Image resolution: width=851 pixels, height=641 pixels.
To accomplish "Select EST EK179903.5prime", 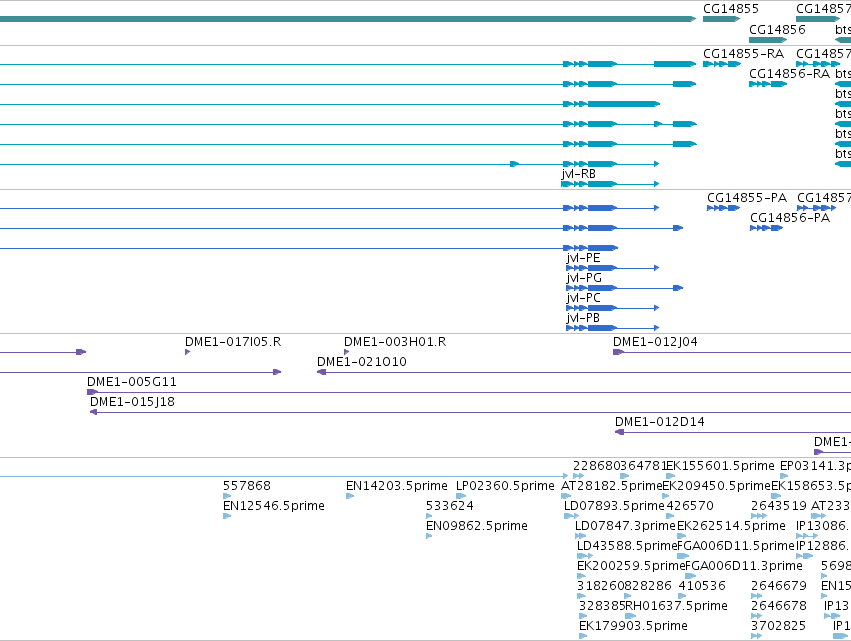I will (633, 626).
